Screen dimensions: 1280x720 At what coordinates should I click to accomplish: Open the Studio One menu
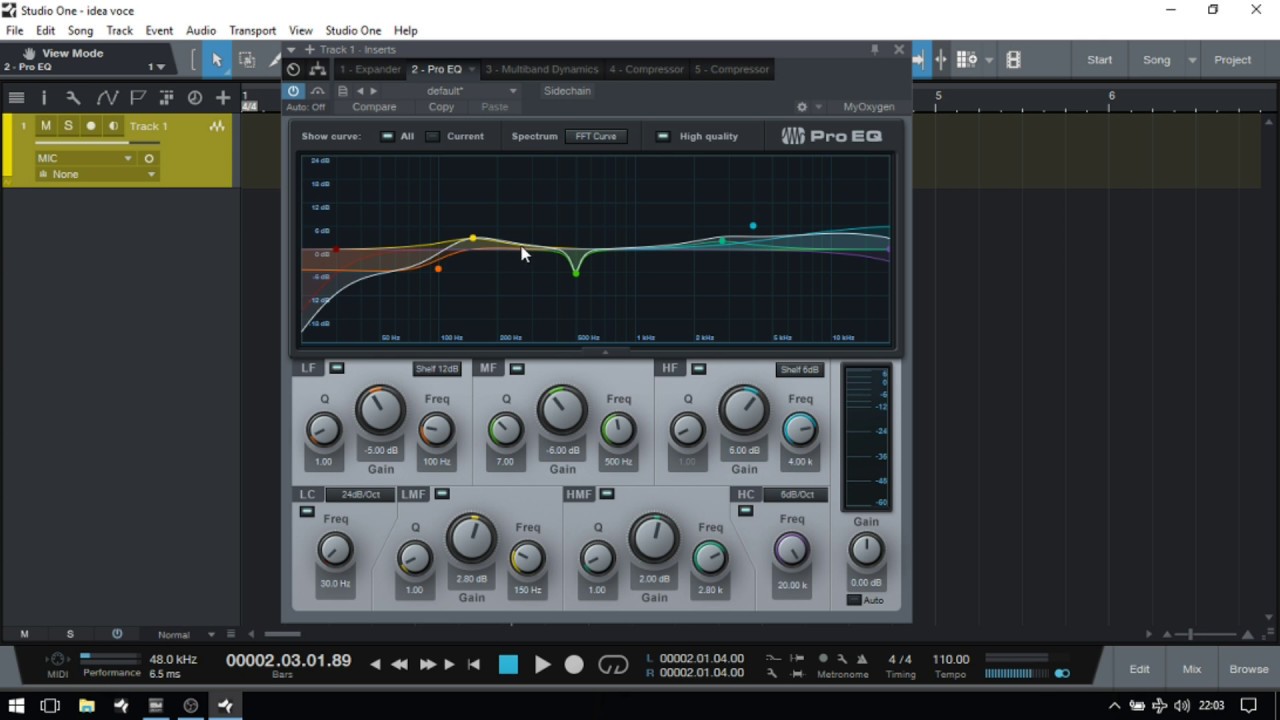(x=353, y=31)
